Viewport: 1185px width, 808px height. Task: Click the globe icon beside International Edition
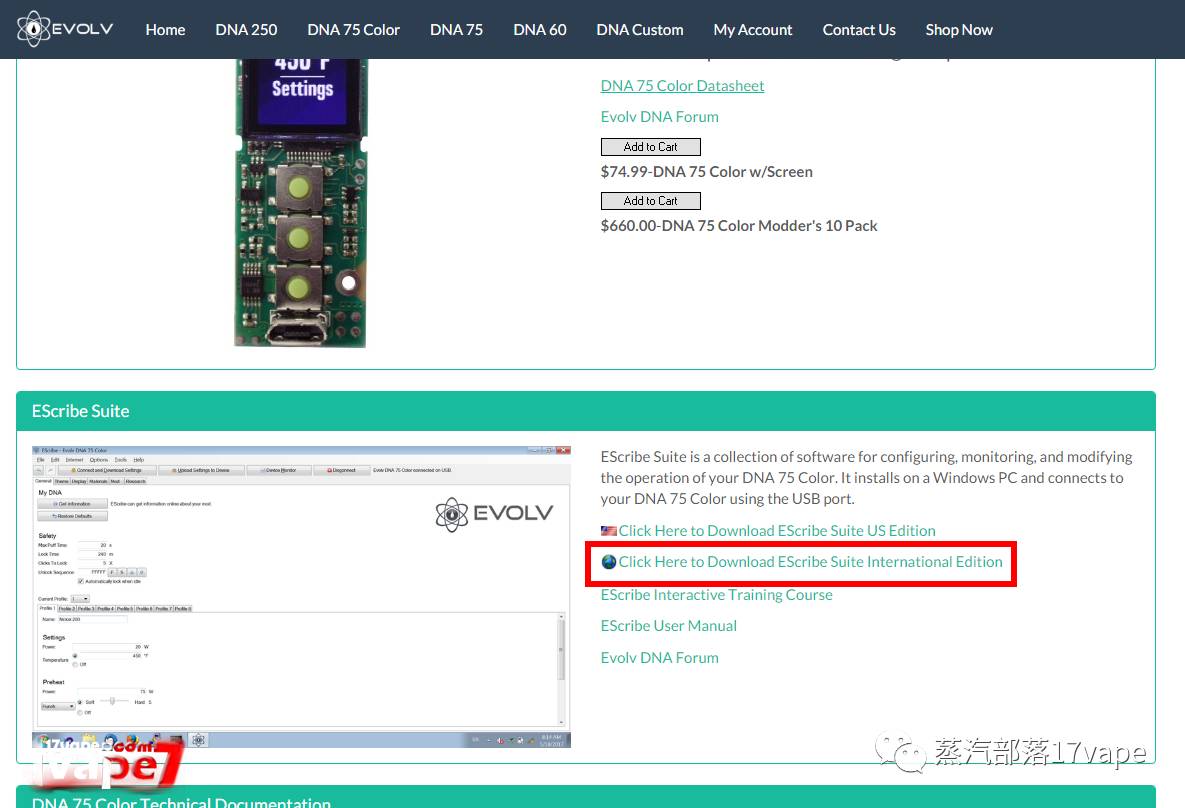click(x=608, y=562)
